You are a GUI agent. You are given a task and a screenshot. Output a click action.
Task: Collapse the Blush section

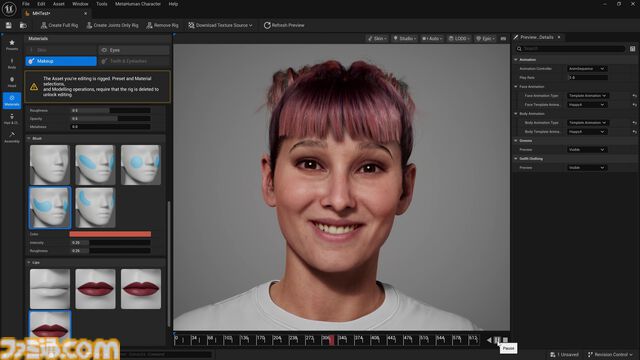[x=29, y=138]
